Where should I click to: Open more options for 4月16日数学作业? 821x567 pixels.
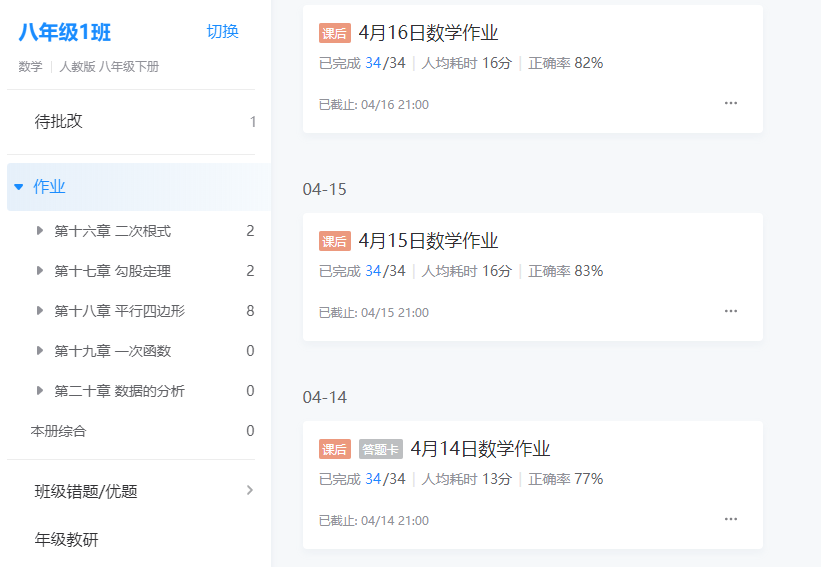[x=730, y=103]
